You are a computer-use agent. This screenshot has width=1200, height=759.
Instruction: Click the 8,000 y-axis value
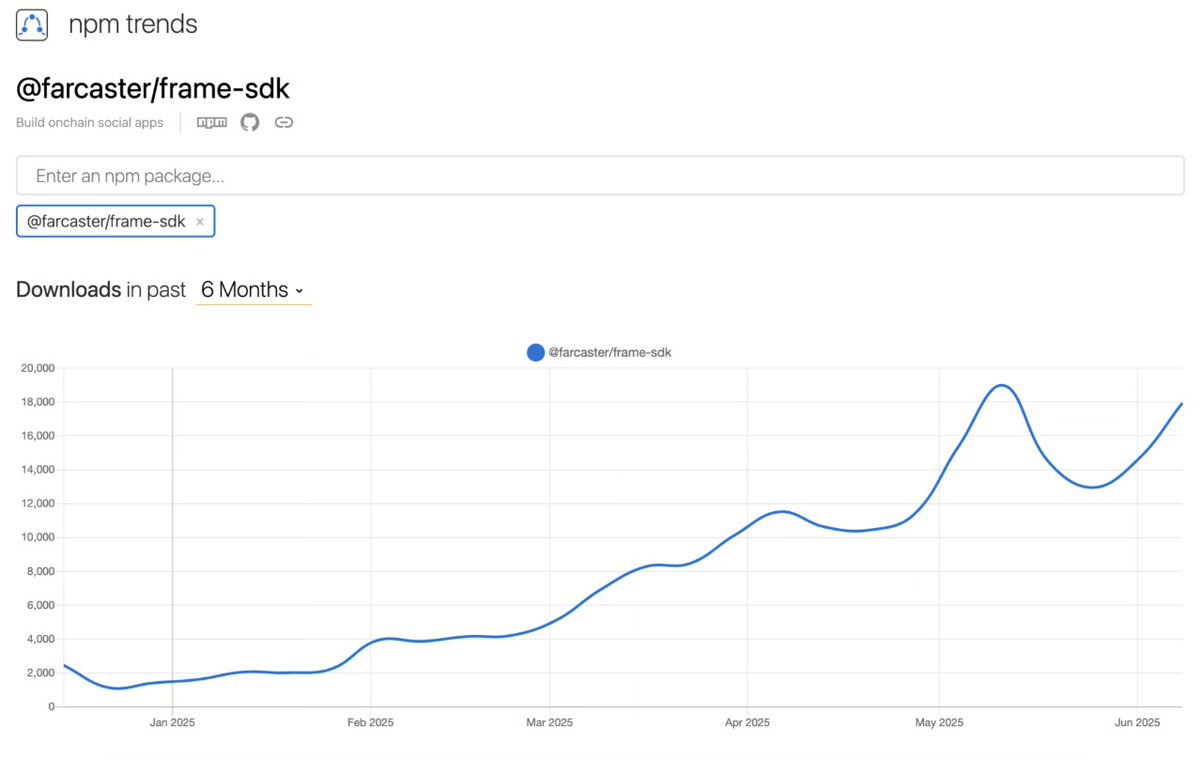click(39, 572)
